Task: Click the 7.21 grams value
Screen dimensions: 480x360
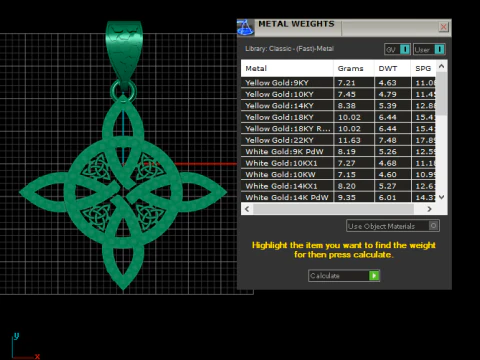Action: pyautogui.click(x=347, y=83)
